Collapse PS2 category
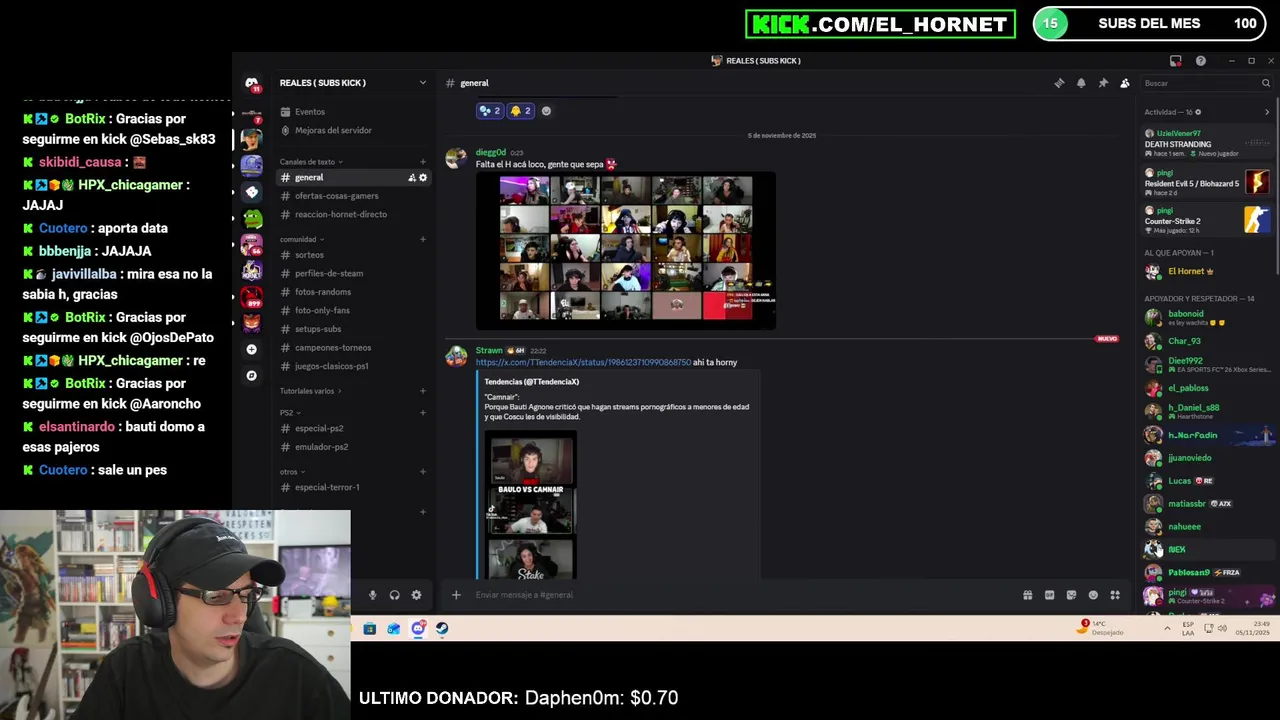 (x=289, y=413)
